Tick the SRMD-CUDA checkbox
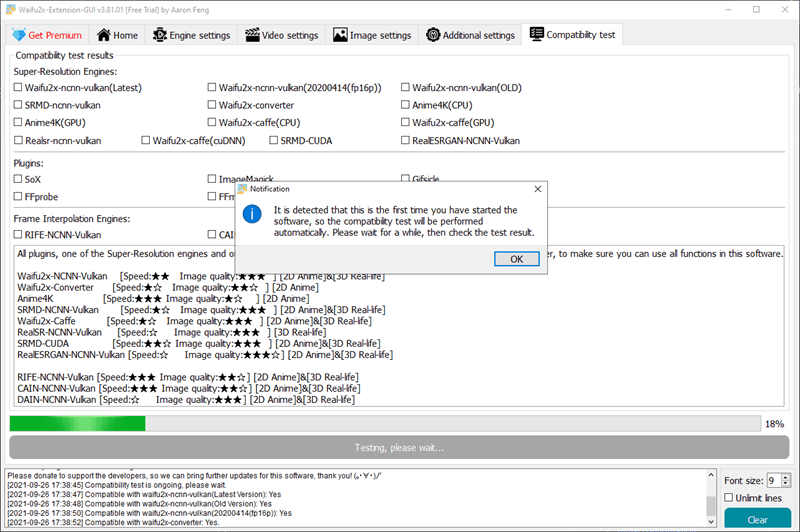 pyautogui.click(x=273, y=140)
